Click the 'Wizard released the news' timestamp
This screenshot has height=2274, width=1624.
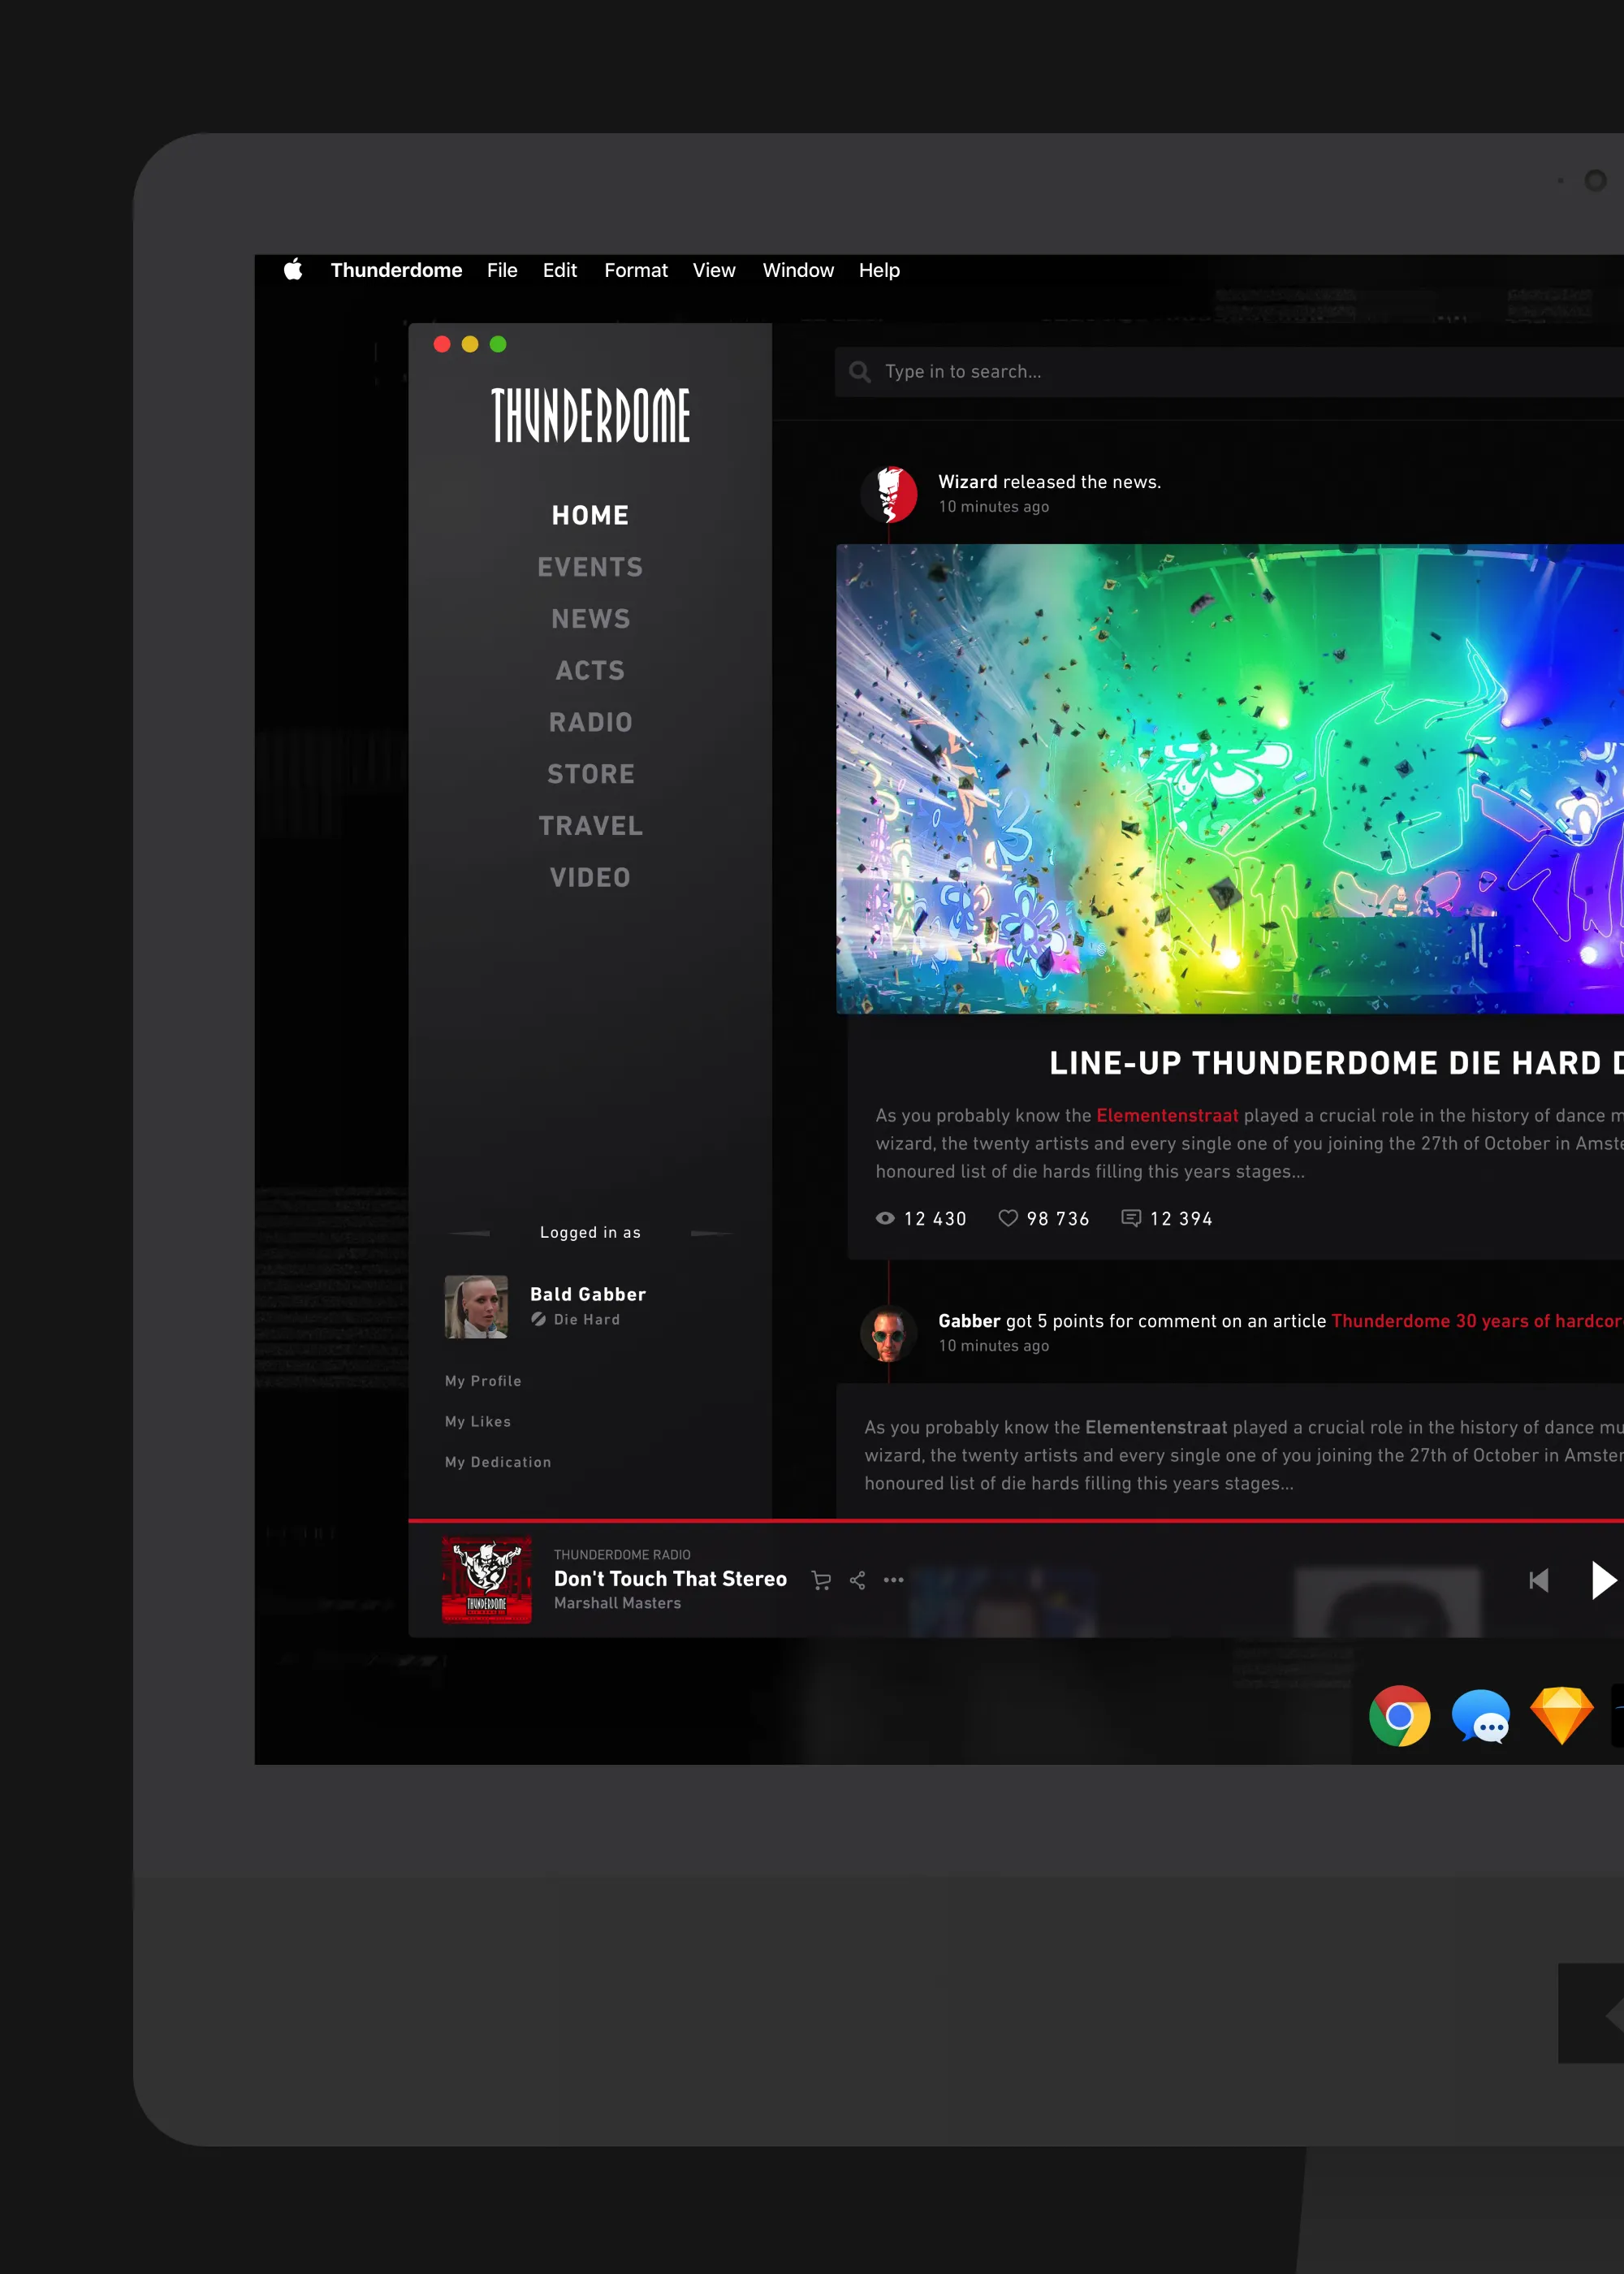(993, 507)
